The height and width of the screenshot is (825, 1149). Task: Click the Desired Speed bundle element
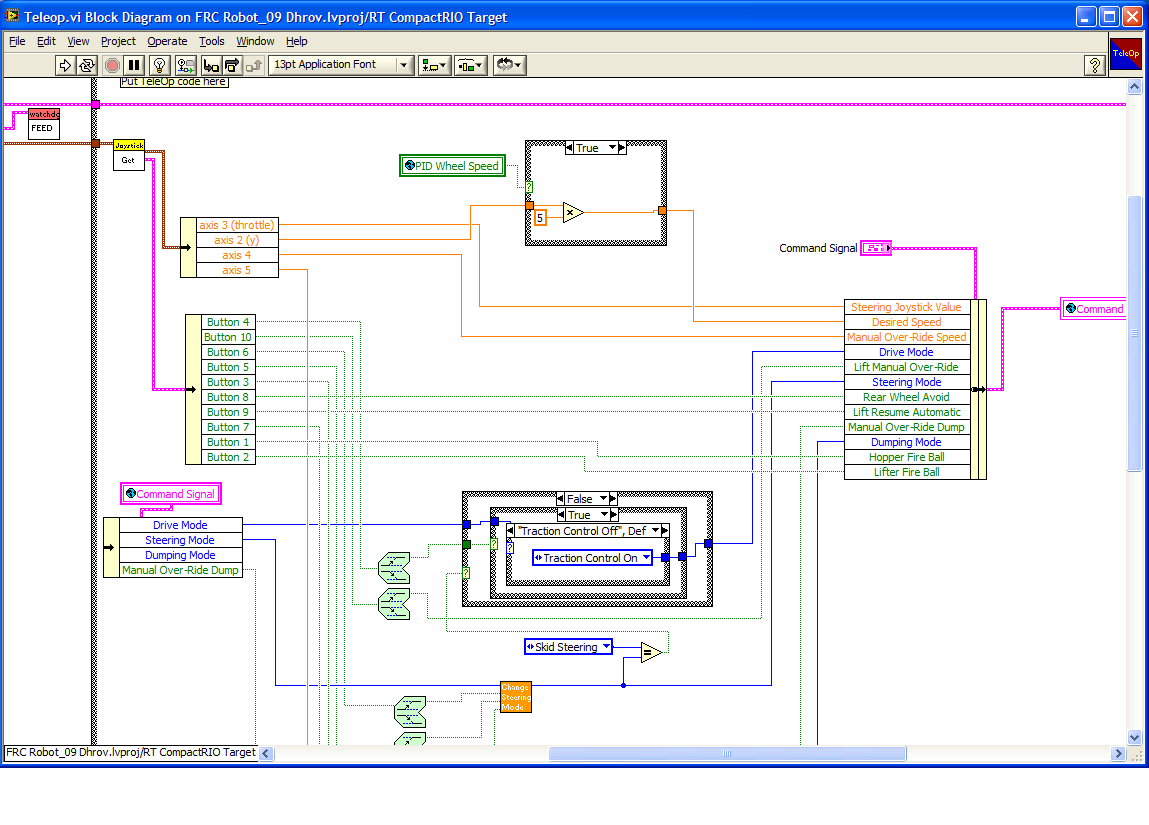[907, 322]
